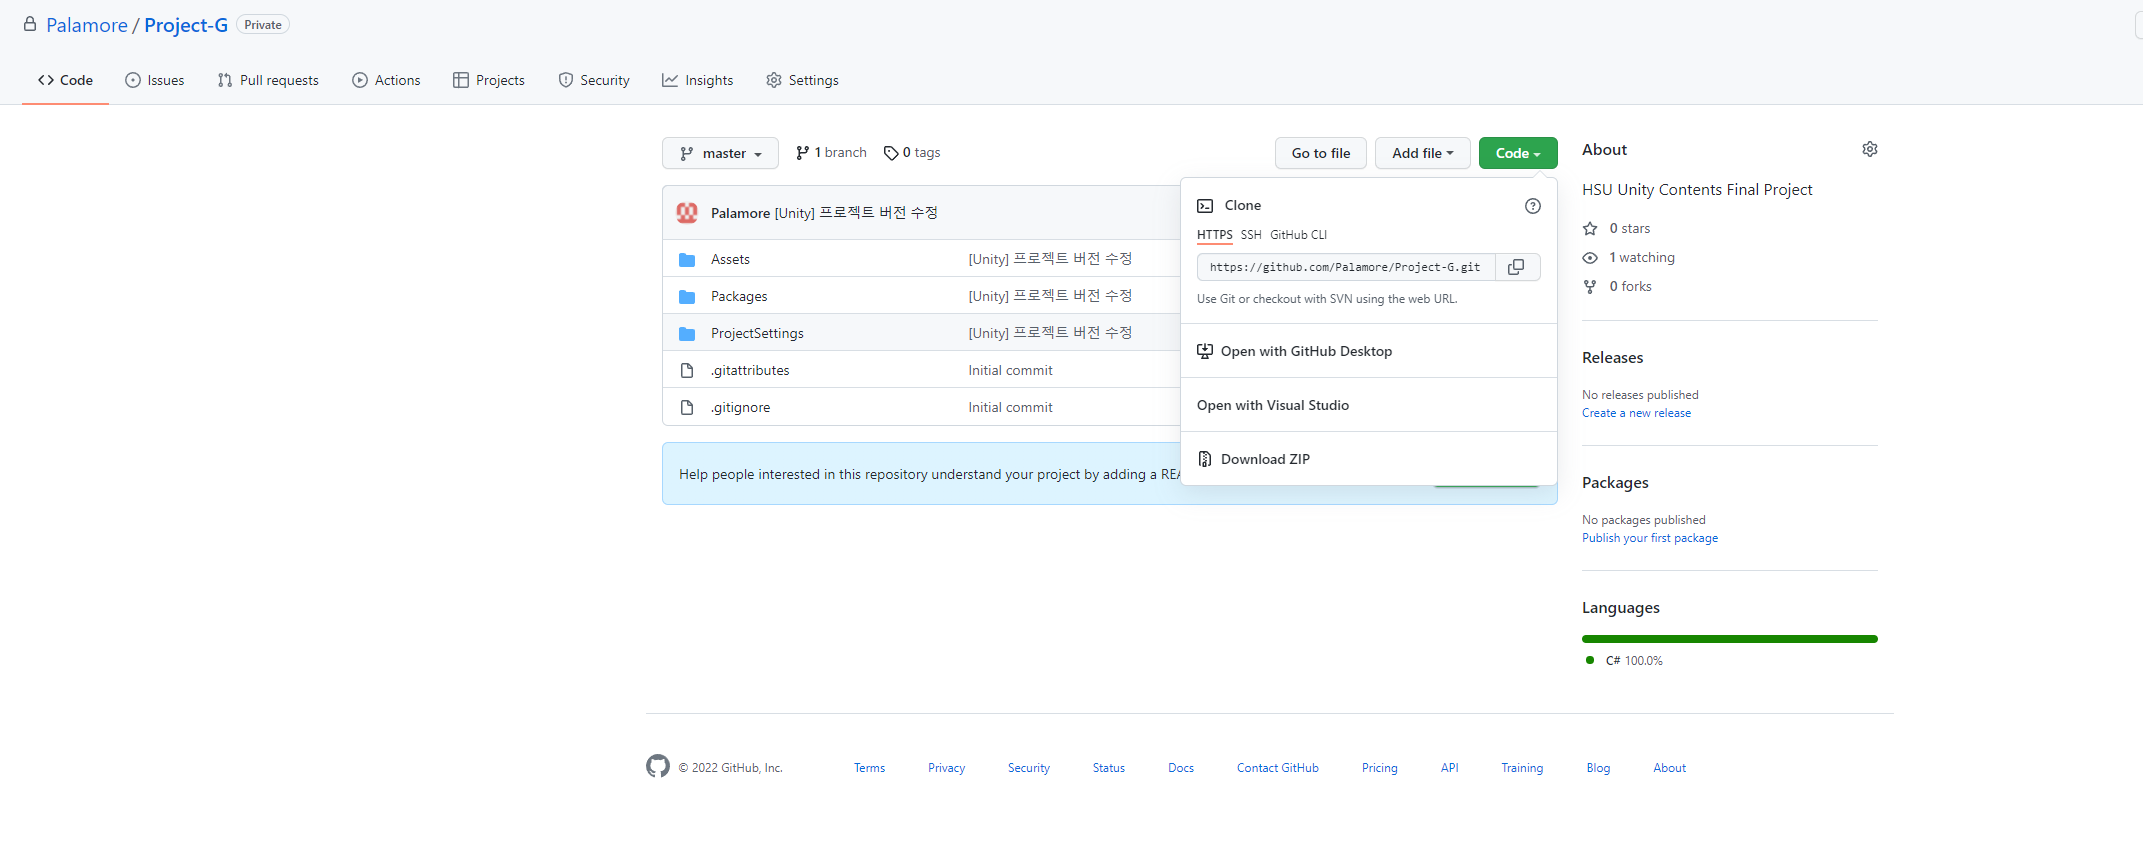This screenshot has width=2143, height=841.
Task: Toggle the green Code dropdown button
Action: point(1518,153)
